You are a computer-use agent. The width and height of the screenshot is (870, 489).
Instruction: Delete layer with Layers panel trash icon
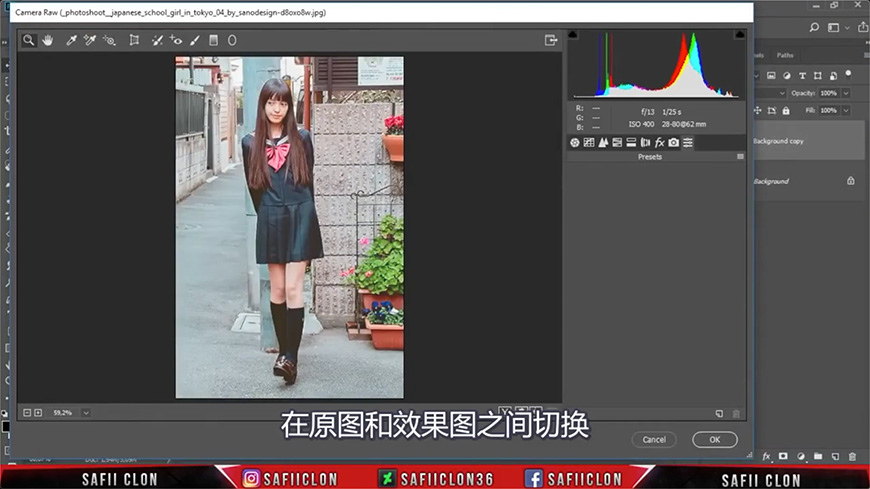click(x=852, y=456)
